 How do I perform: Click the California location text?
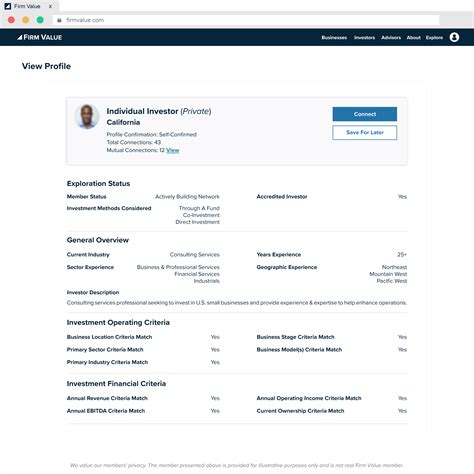(x=123, y=122)
